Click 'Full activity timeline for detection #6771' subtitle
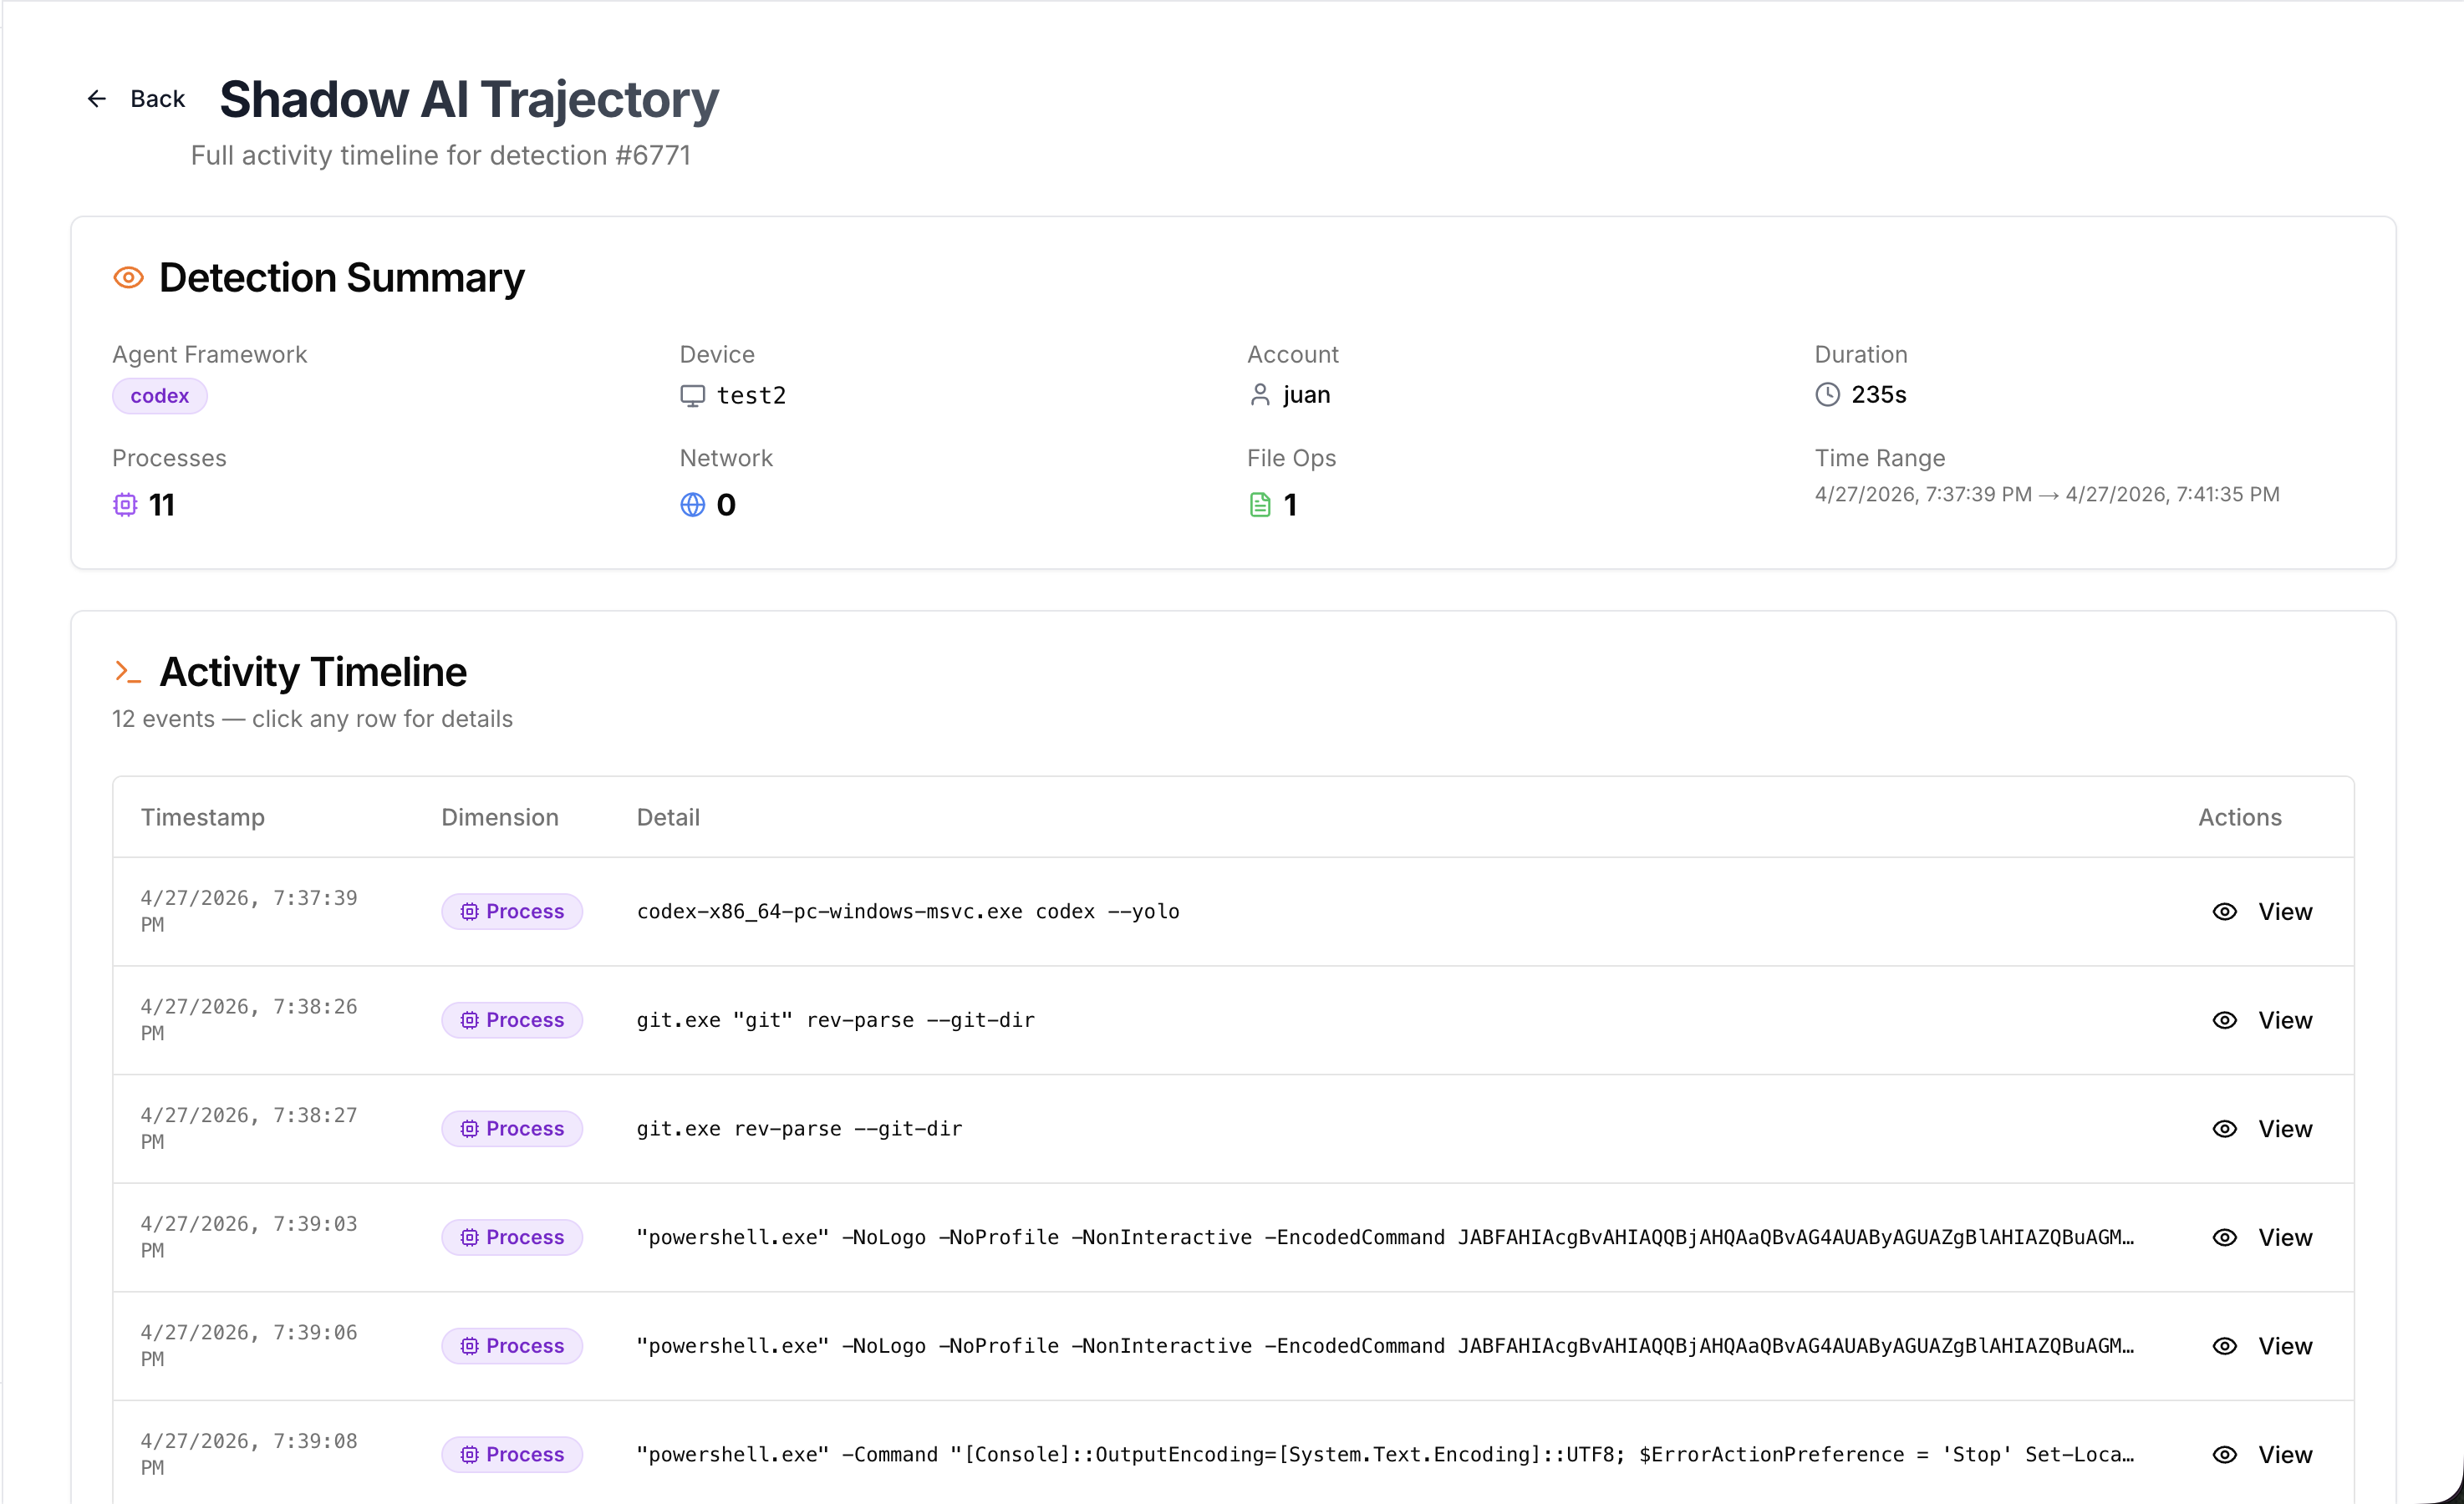Screen dimensions: 2464x1504 pyautogui.click(x=441, y=156)
